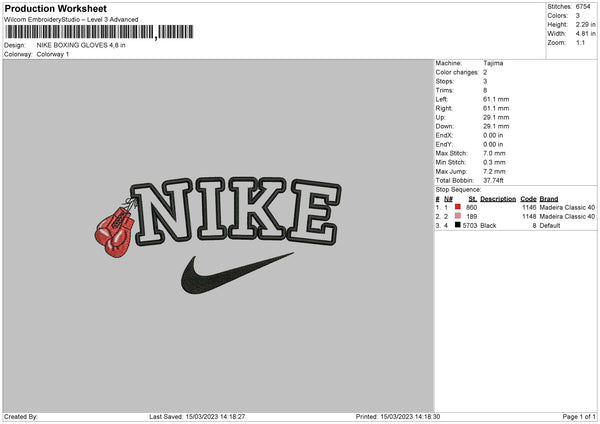Screen dimensions: 600x424
Task: Click the 'Down:' value 29.1 mm
Action: [496, 126]
